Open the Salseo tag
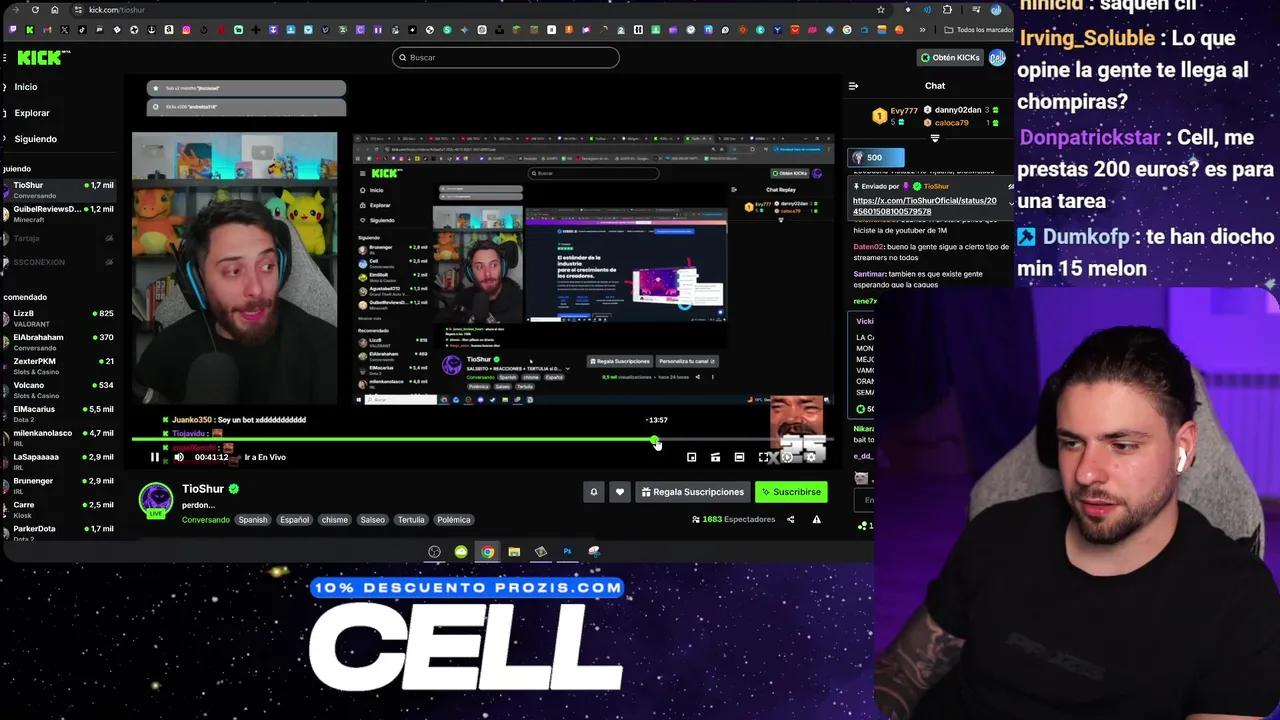Image resolution: width=1280 pixels, height=720 pixels. point(372,520)
